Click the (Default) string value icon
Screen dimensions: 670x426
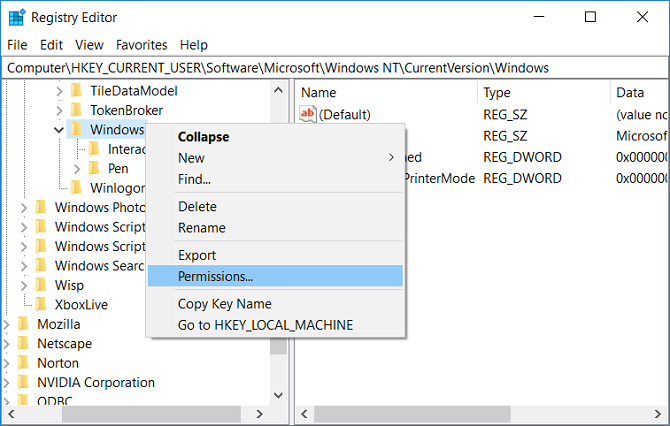308,115
